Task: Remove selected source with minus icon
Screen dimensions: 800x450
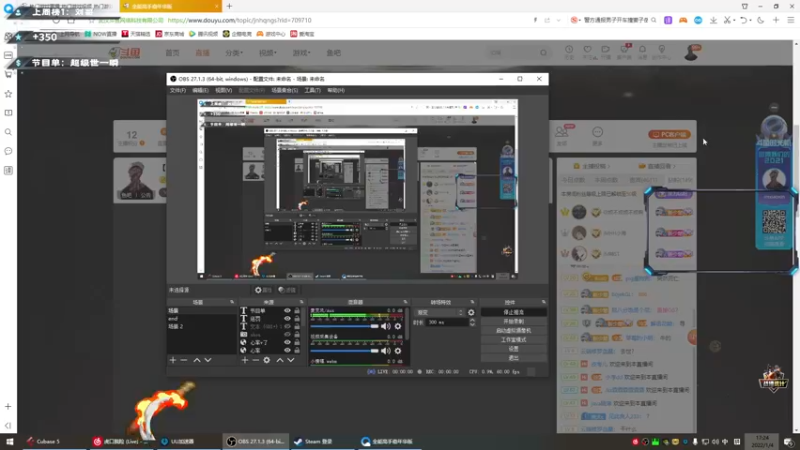Action: point(256,360)
